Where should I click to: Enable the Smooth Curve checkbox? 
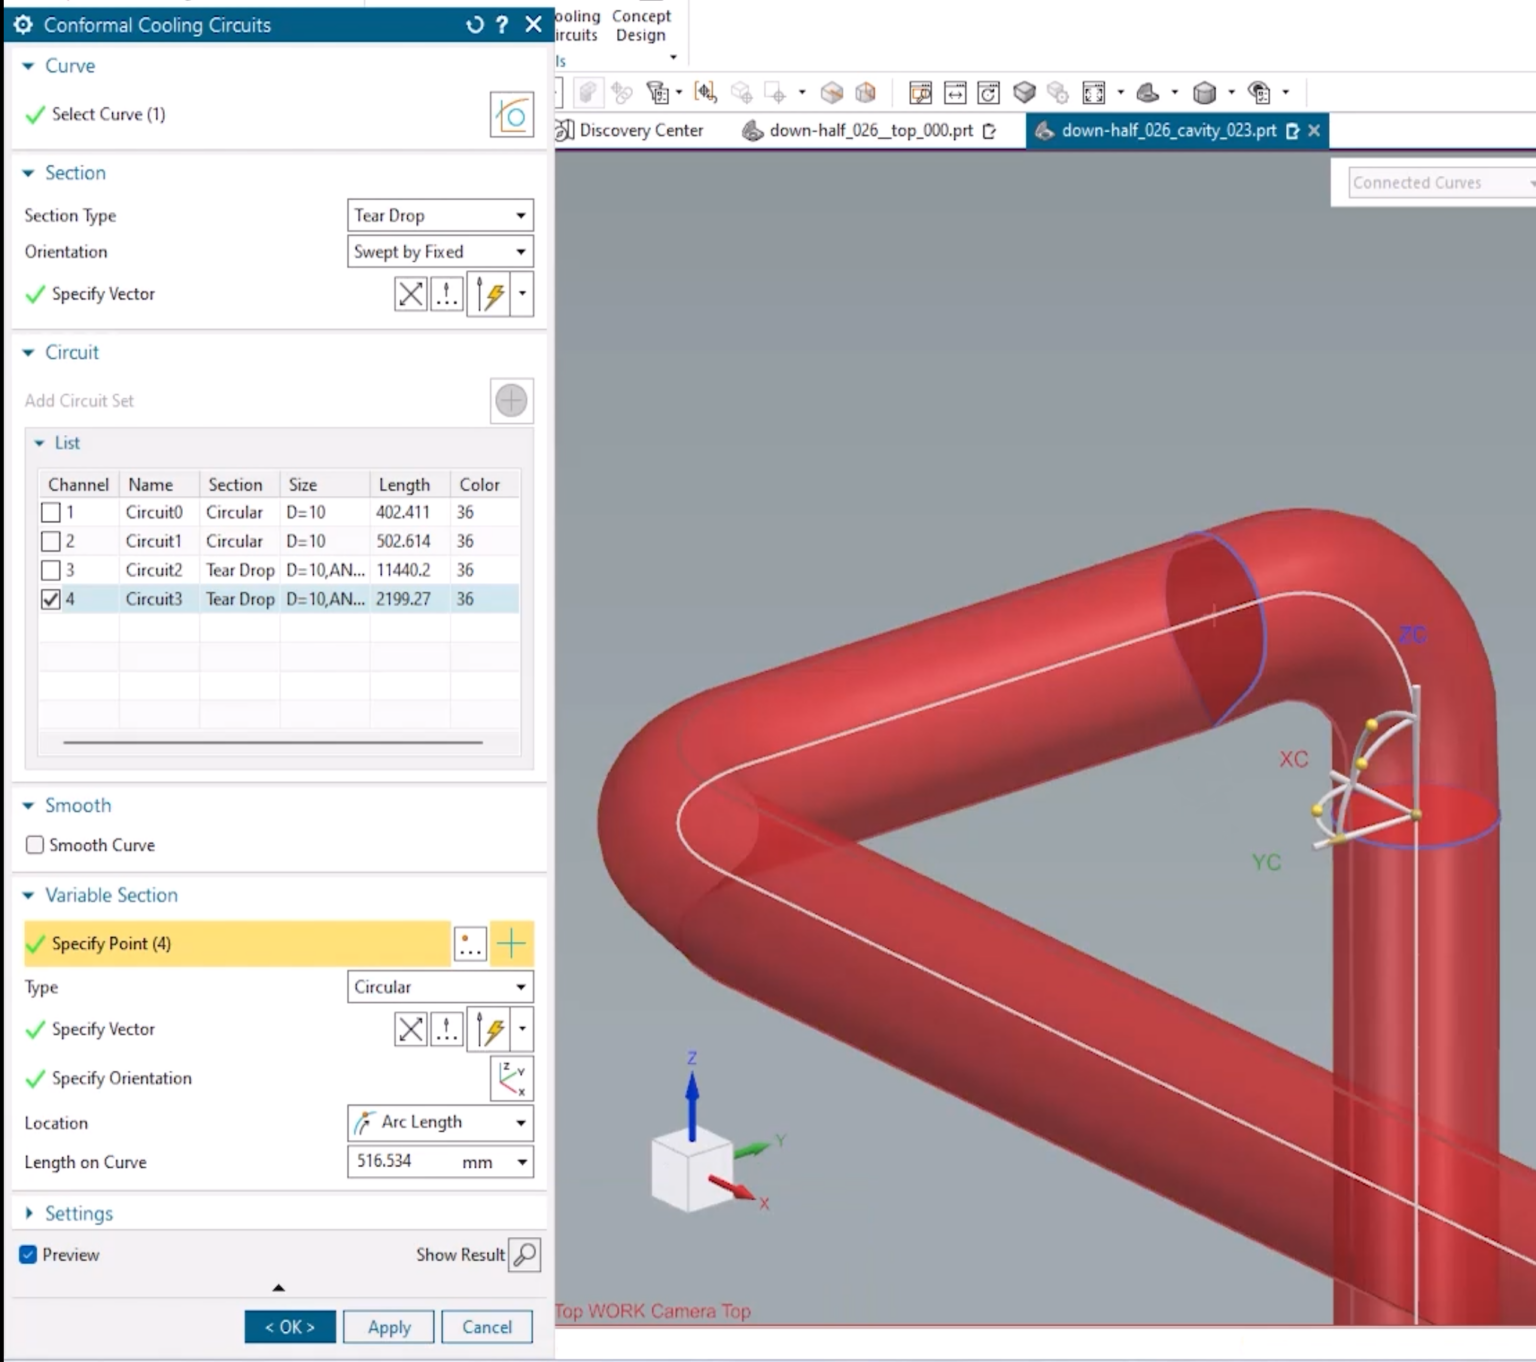tap(34, 845)
